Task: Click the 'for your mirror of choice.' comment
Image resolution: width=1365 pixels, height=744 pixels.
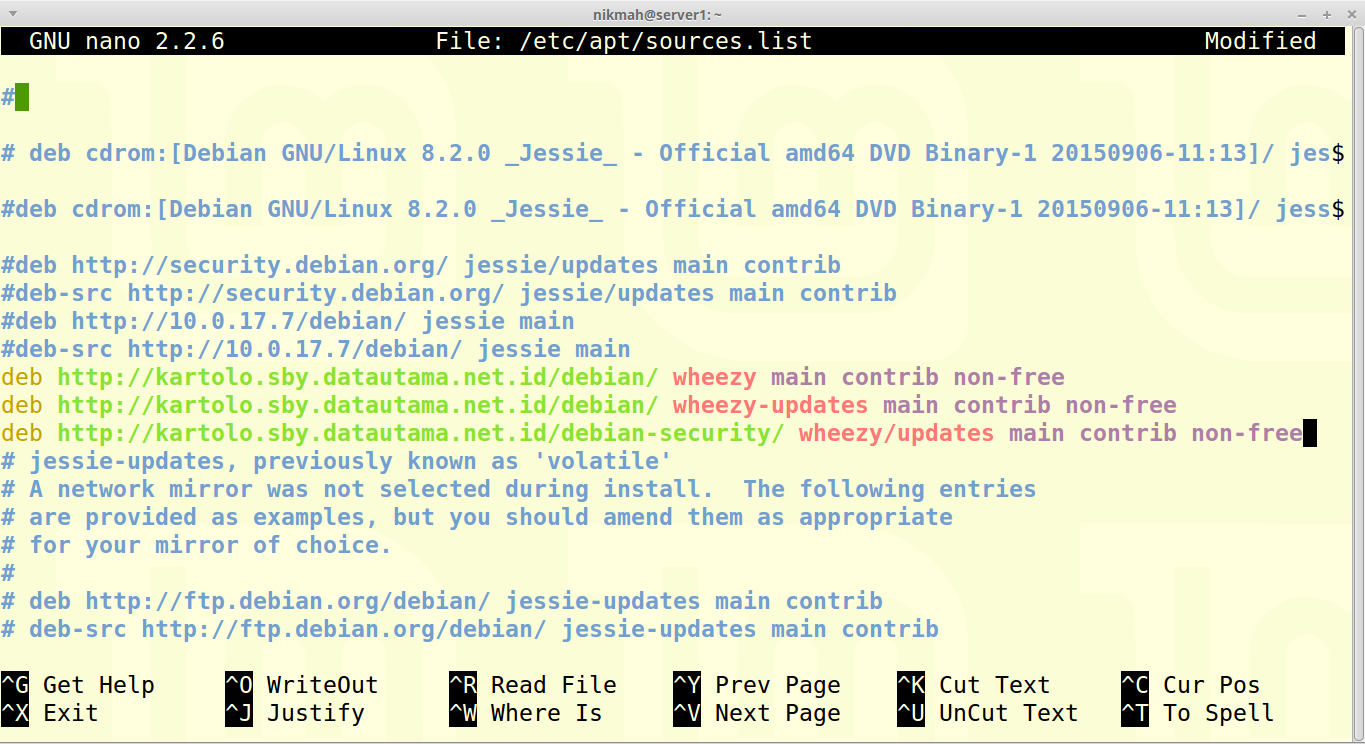Action: (196, 545)
